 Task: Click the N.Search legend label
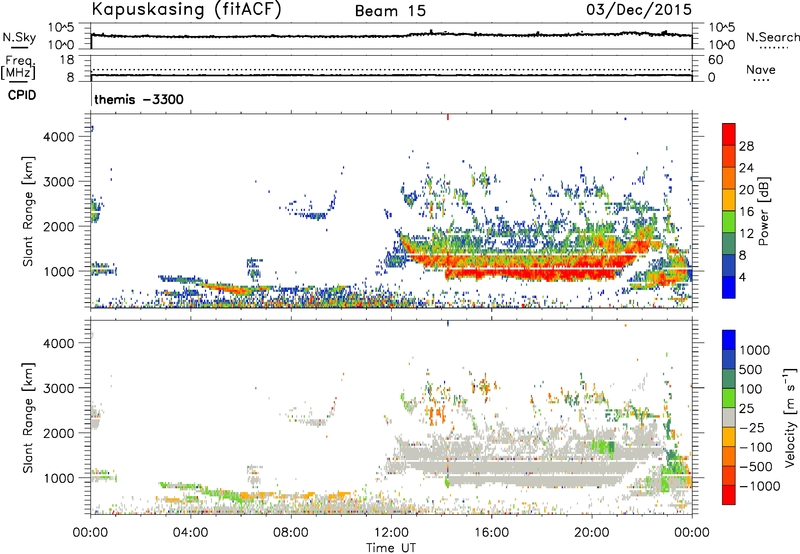tap(773, 37)
